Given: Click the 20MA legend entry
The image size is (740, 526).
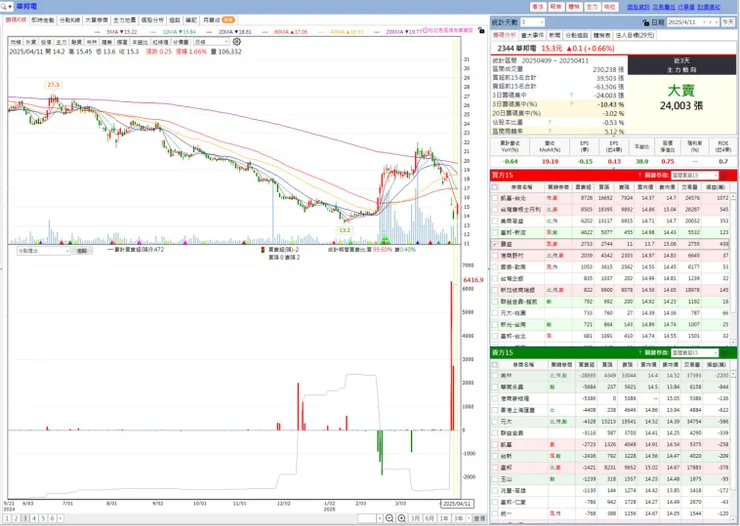Looking at the screenshot, I should point(235,32).
